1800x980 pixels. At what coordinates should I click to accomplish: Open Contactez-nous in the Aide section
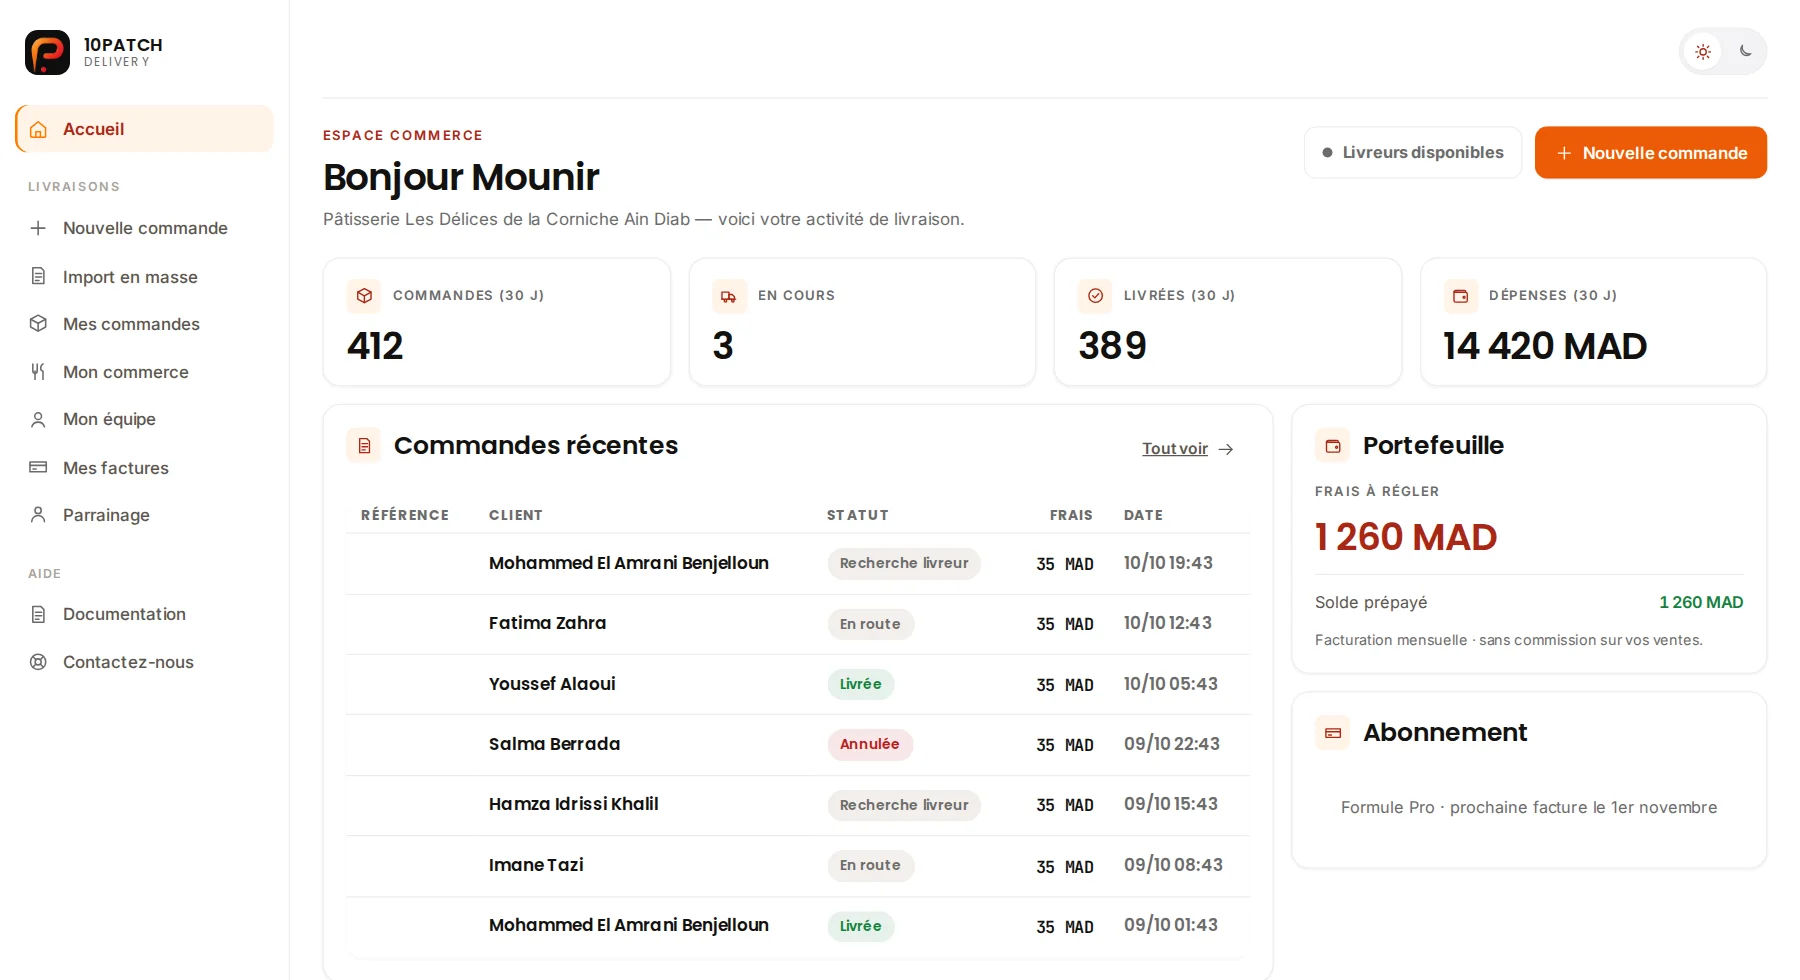(x=145, y=662)
